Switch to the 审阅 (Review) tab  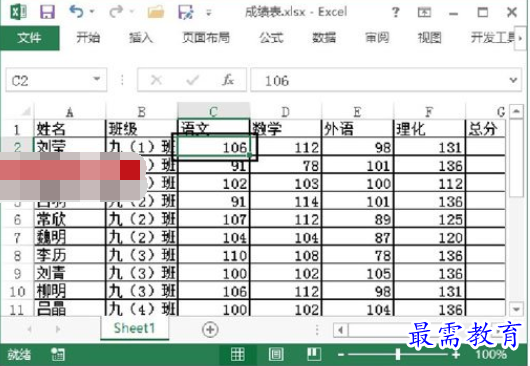(x=377, y=38)
